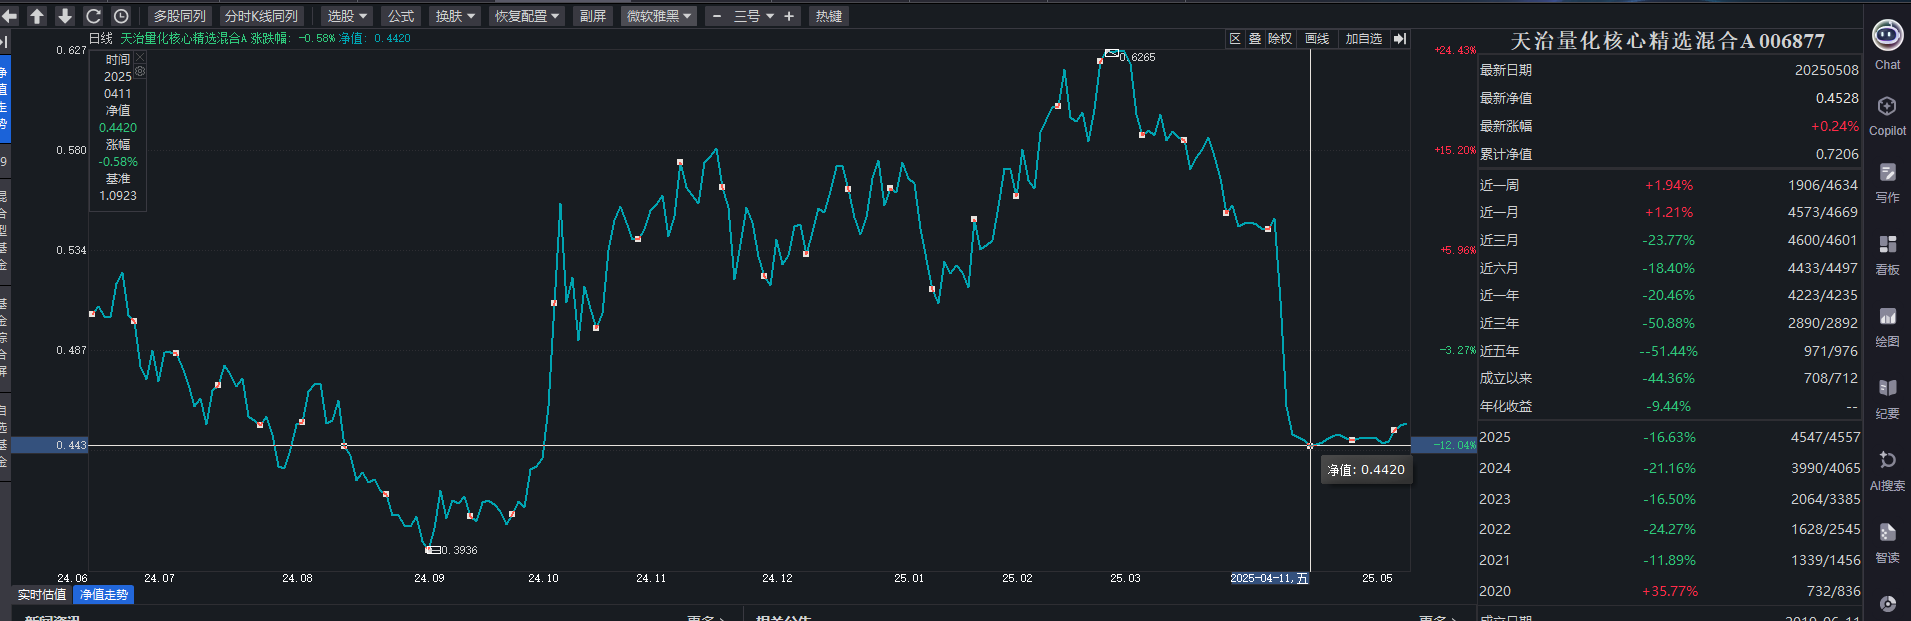
Task: Open the AI搜索 search icon
Action: [1887, 461]
